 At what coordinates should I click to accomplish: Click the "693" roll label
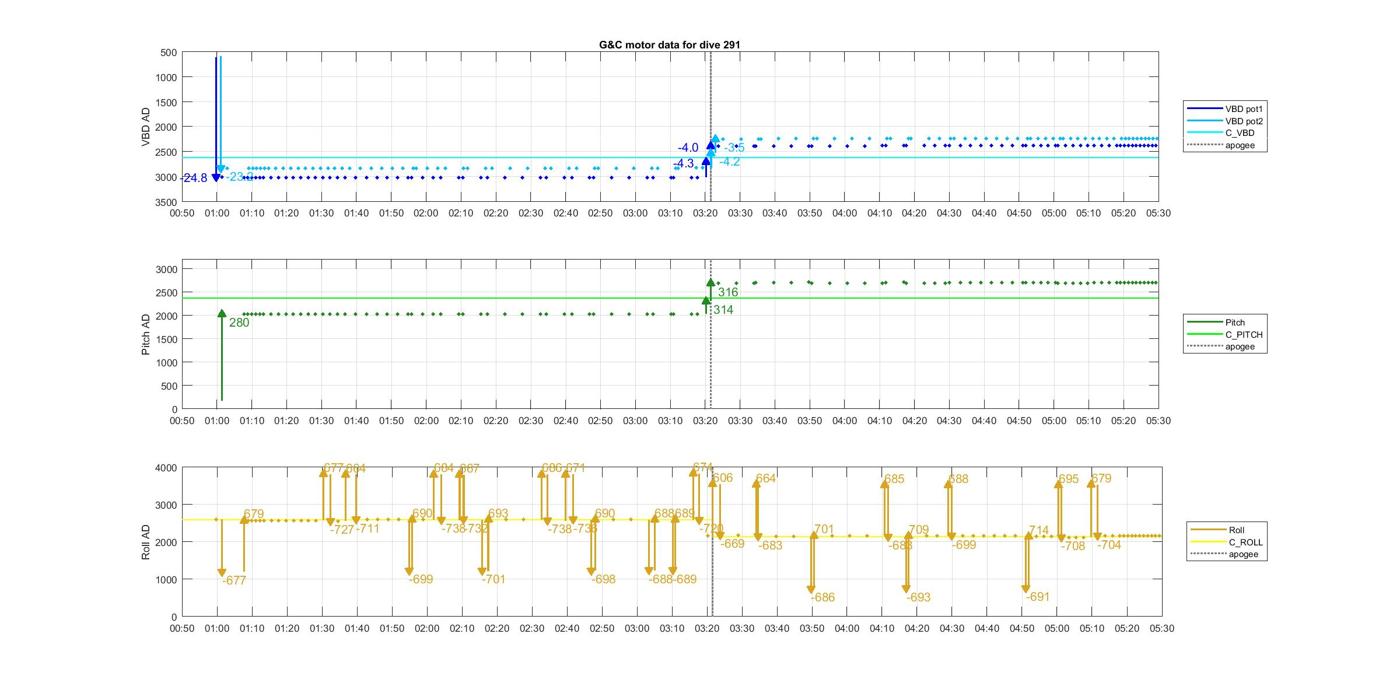click(x=498, y=514)
